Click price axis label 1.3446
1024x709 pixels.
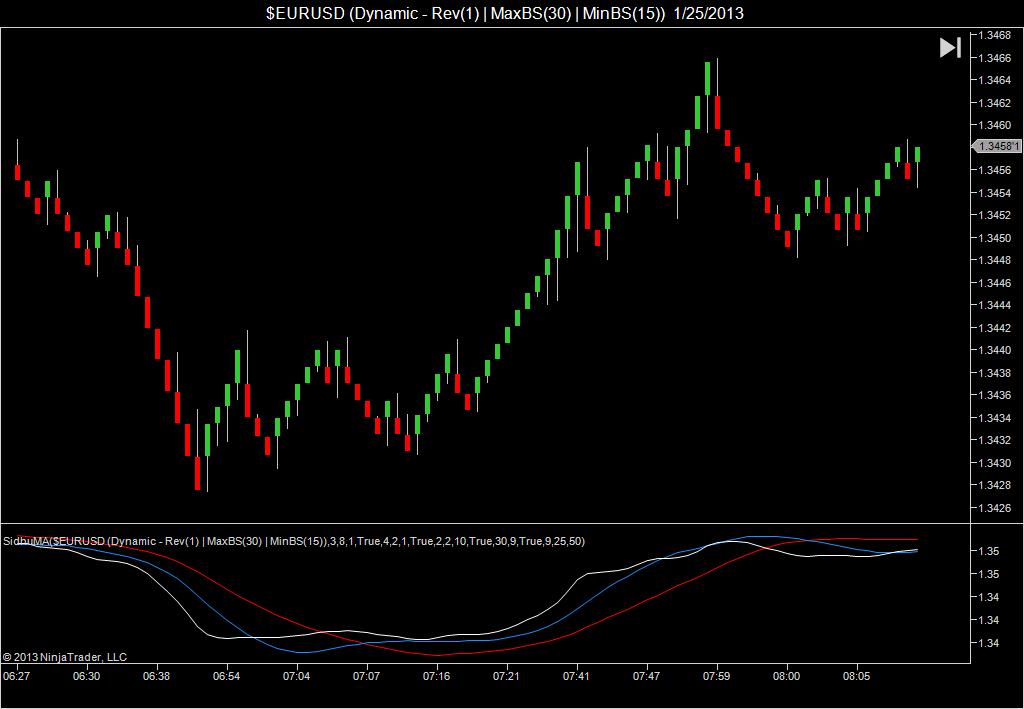(x=995, y=283)
